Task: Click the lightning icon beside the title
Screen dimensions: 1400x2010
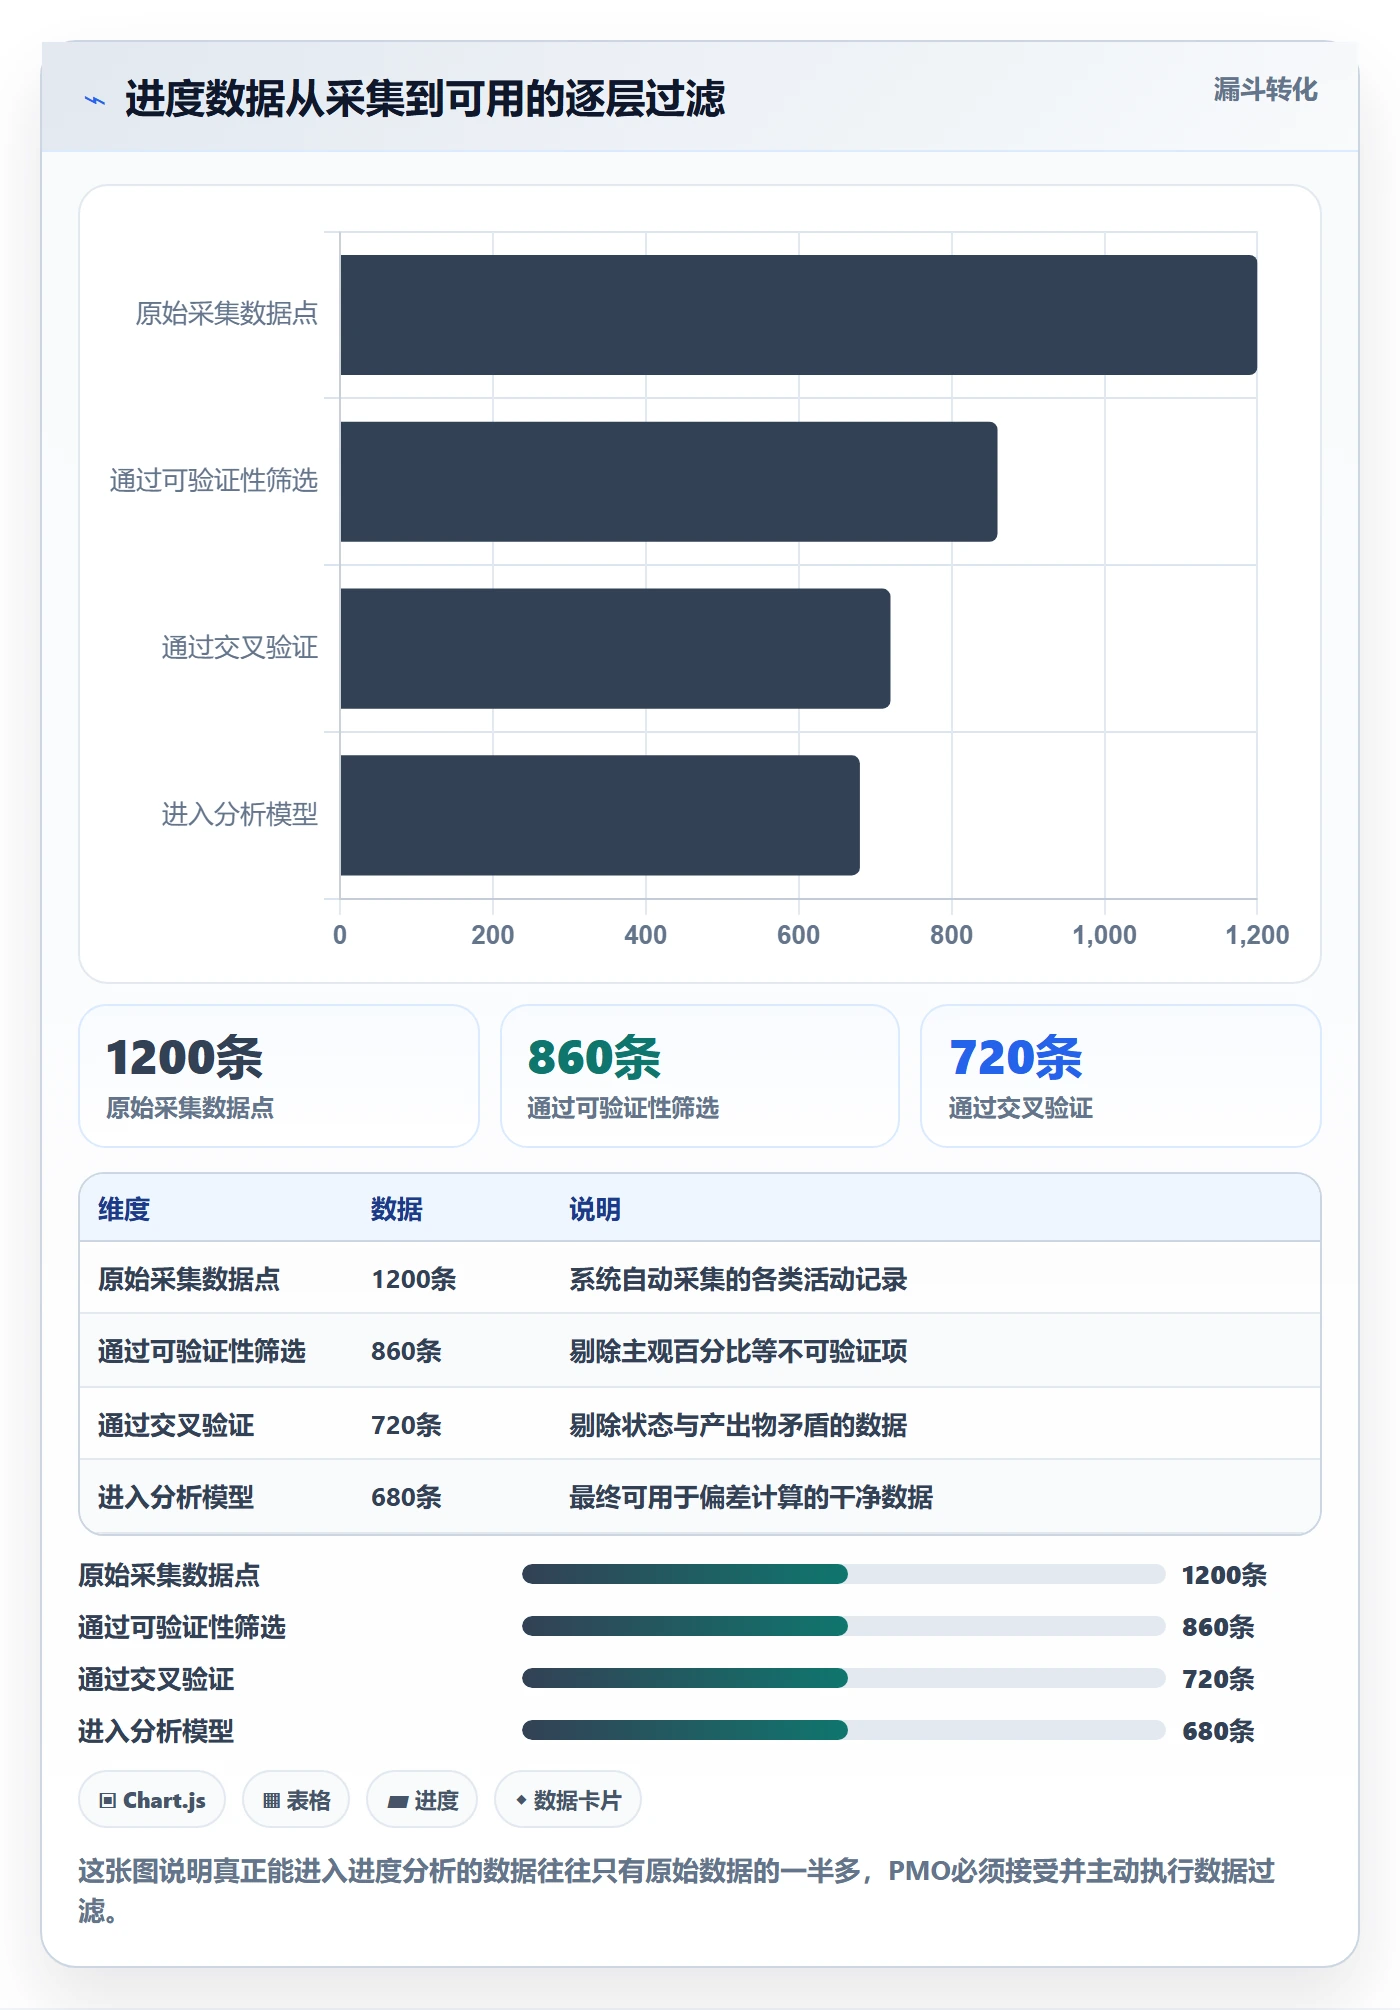Action: coord(94,100)
